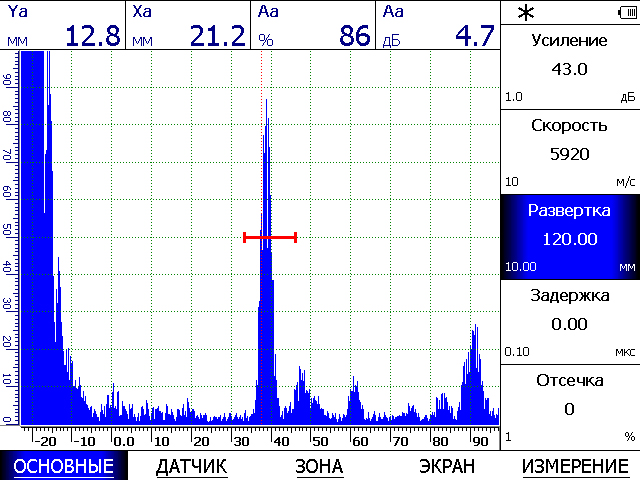Click the battery level indicator icon
Screen dimensions: 640x480
[625, 12]
